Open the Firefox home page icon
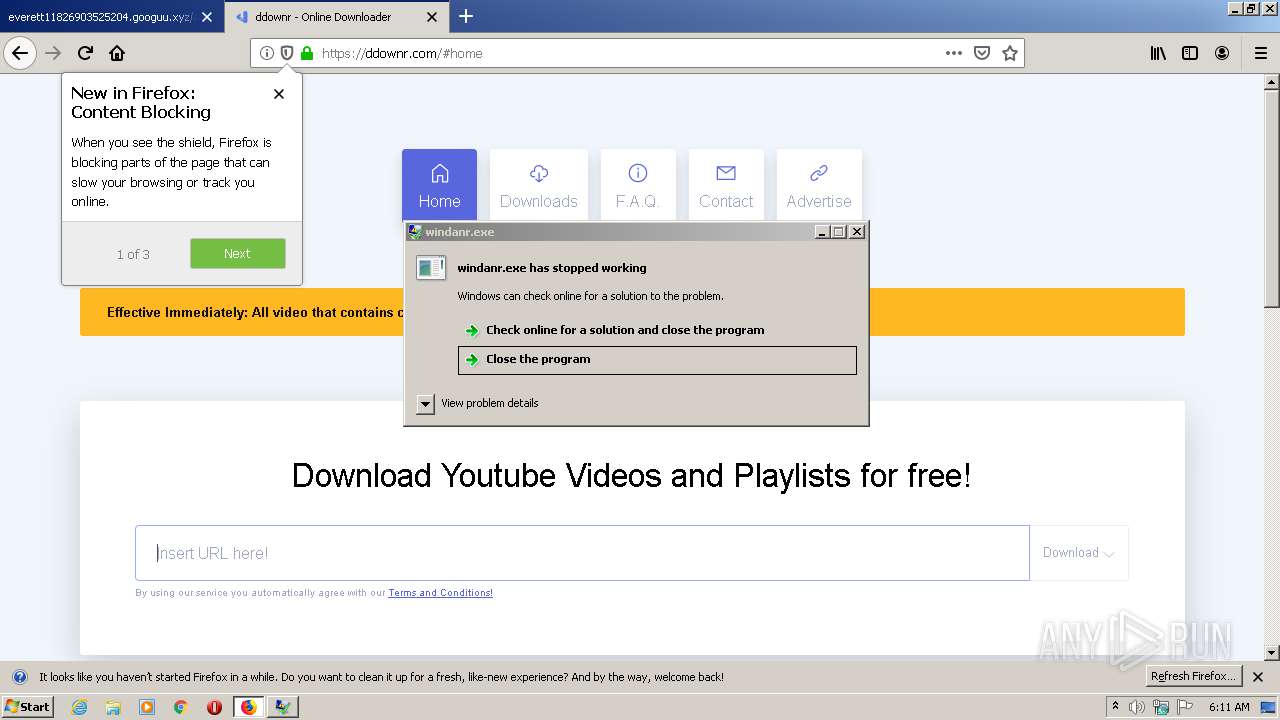This screenshot has width=1280, height=720. click(117, 53)
